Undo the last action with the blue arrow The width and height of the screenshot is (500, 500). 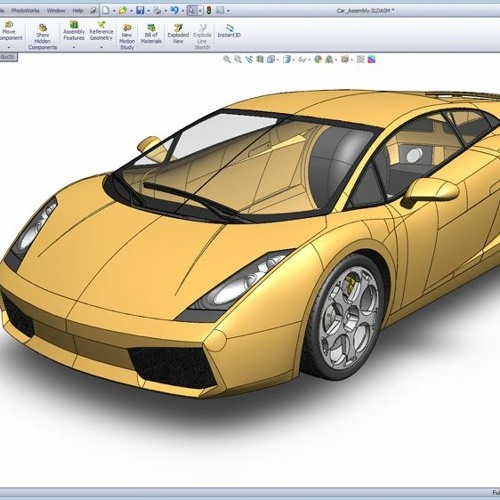click(174, 10)
